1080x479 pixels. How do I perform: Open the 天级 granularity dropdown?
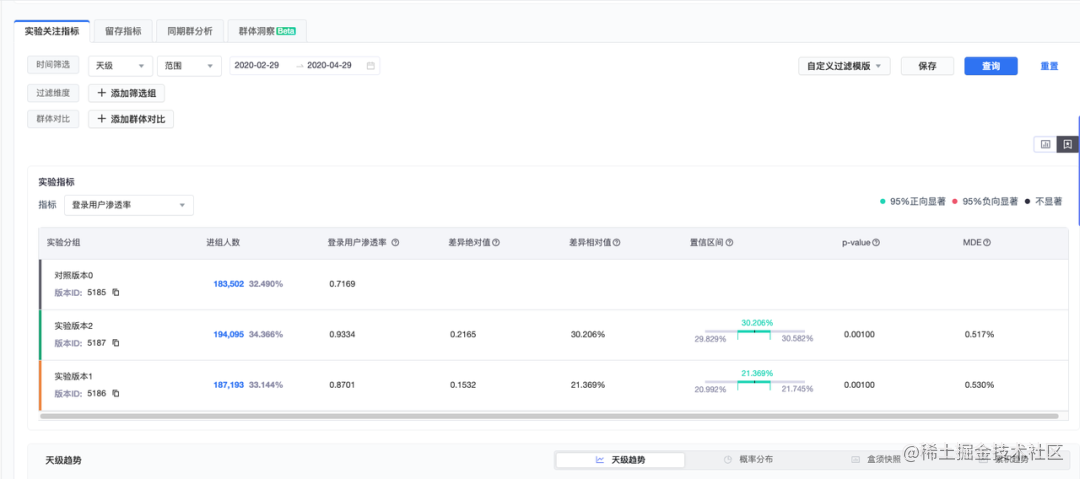pos(120,66)
